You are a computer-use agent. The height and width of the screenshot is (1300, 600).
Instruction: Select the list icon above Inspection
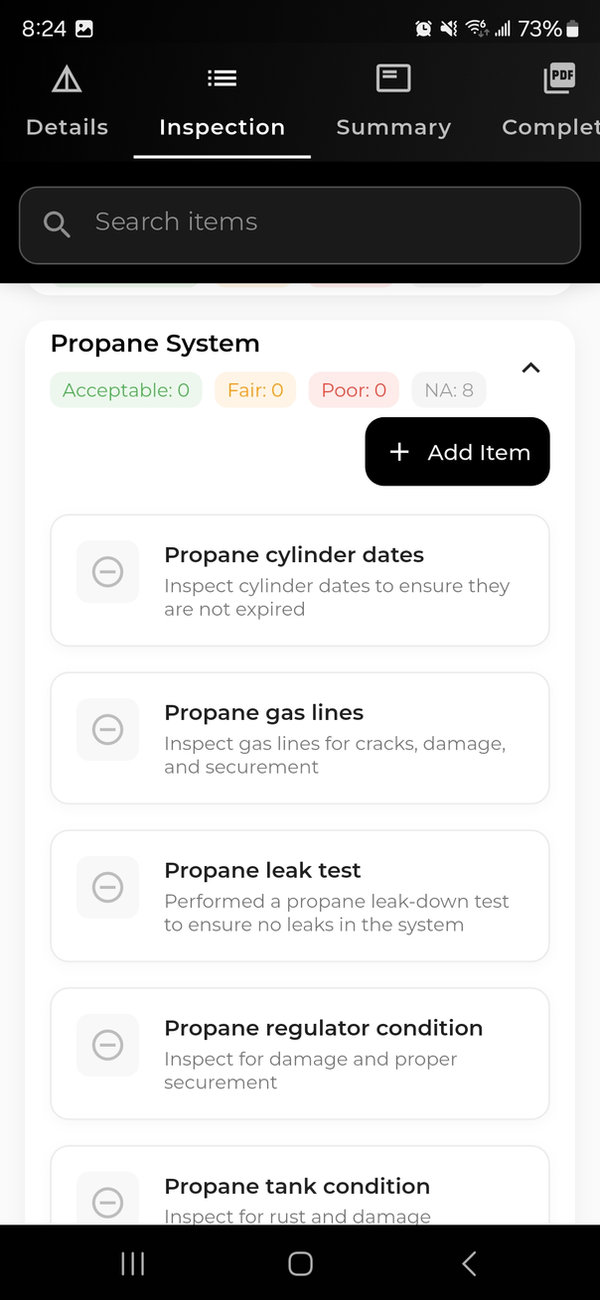[221, 78]
